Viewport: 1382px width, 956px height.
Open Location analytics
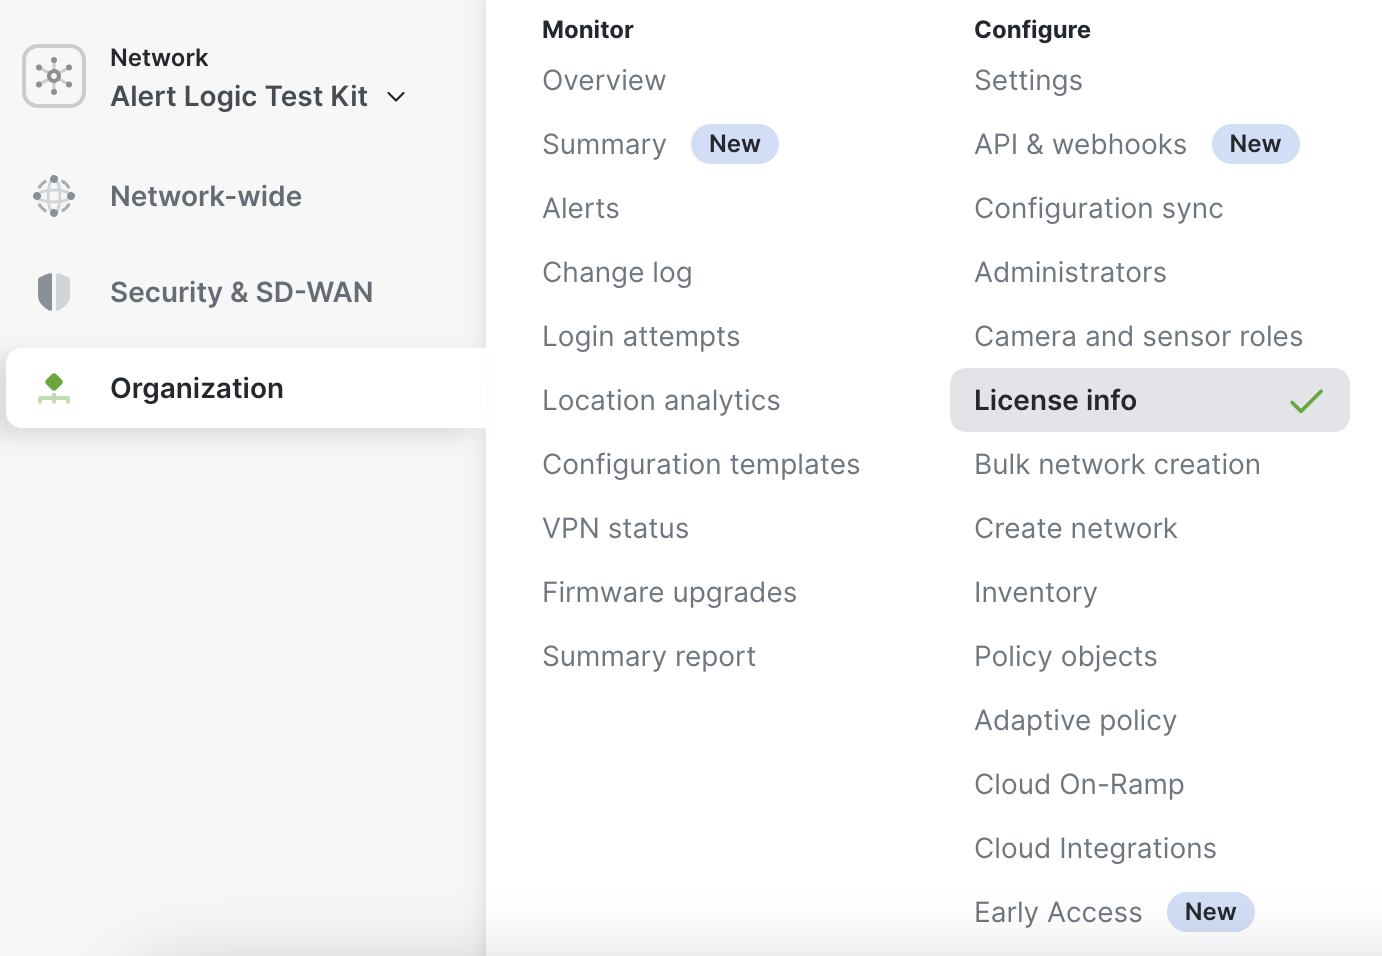[661, 400]
